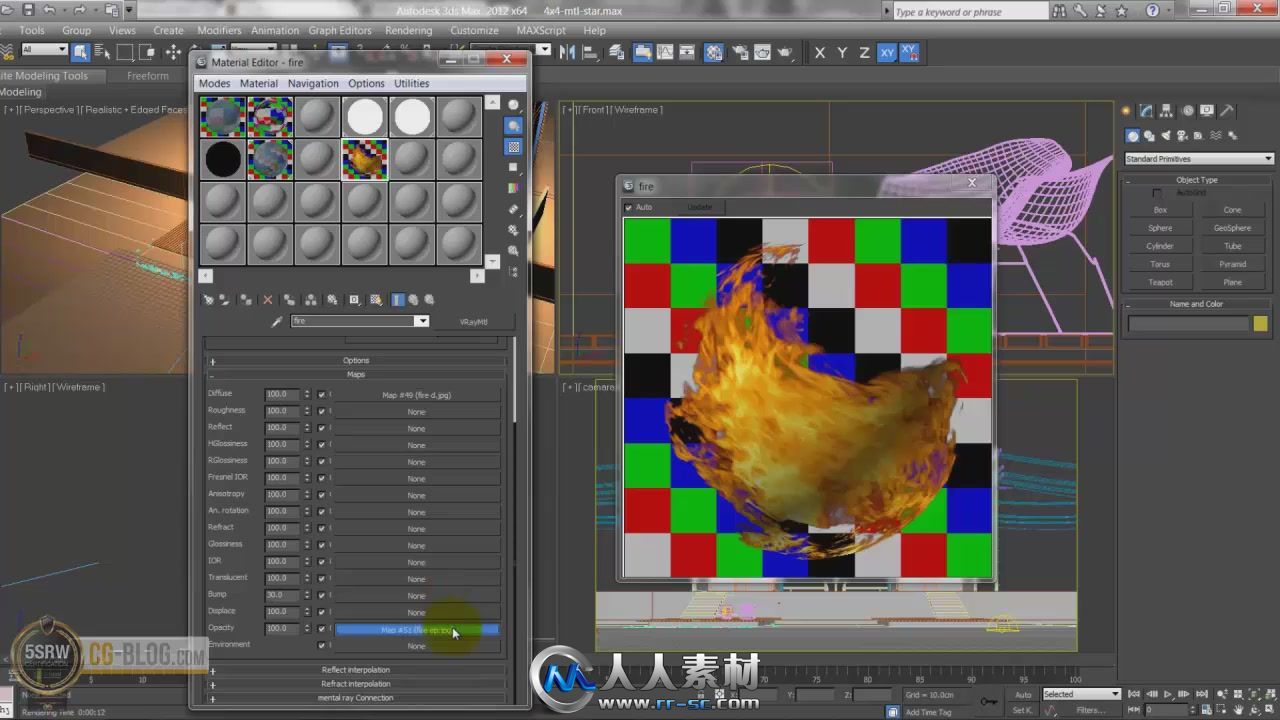Open Navigation menu in Material Editor

313,83
